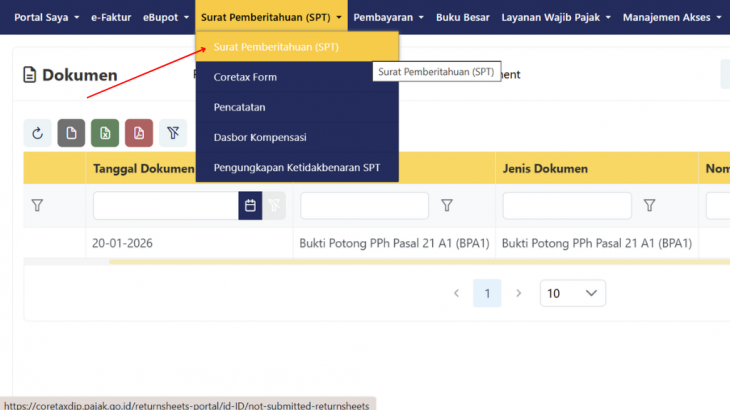Open the rows-per-page dropdown showing 10
730x410 pixels.
[572, 293]
